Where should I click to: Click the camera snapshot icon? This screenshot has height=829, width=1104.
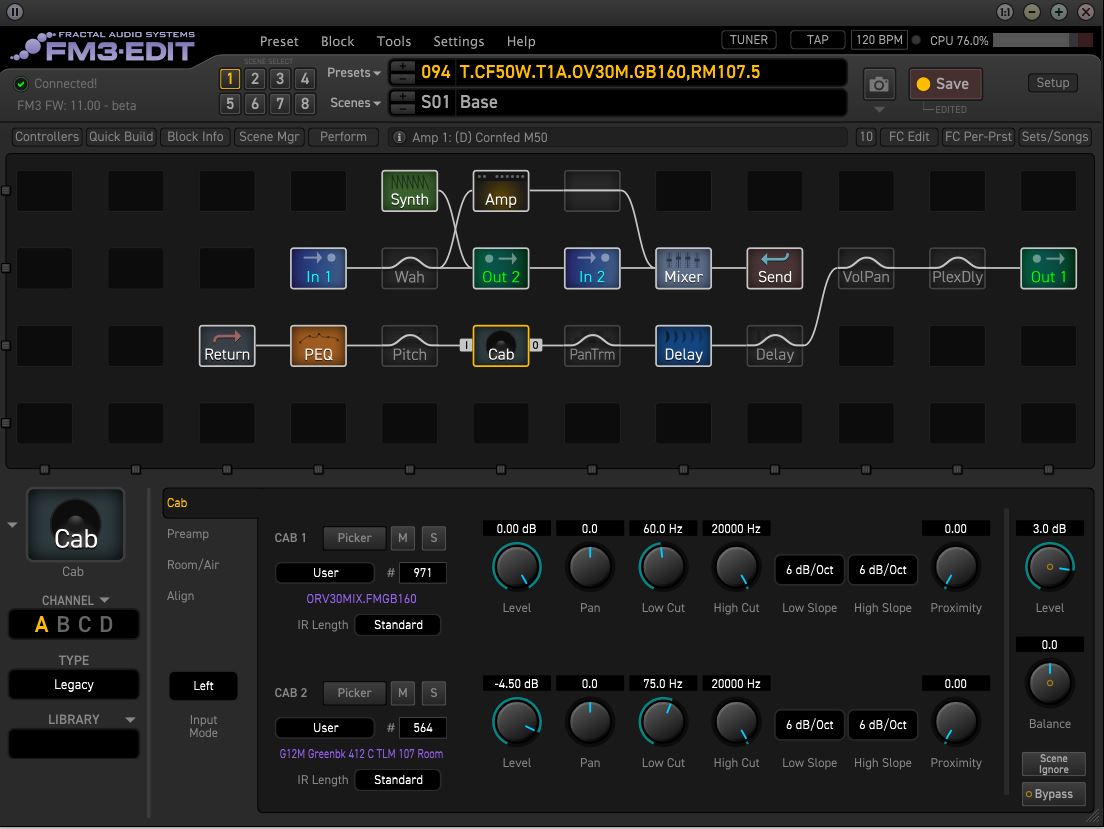click(x=879, y=85)
